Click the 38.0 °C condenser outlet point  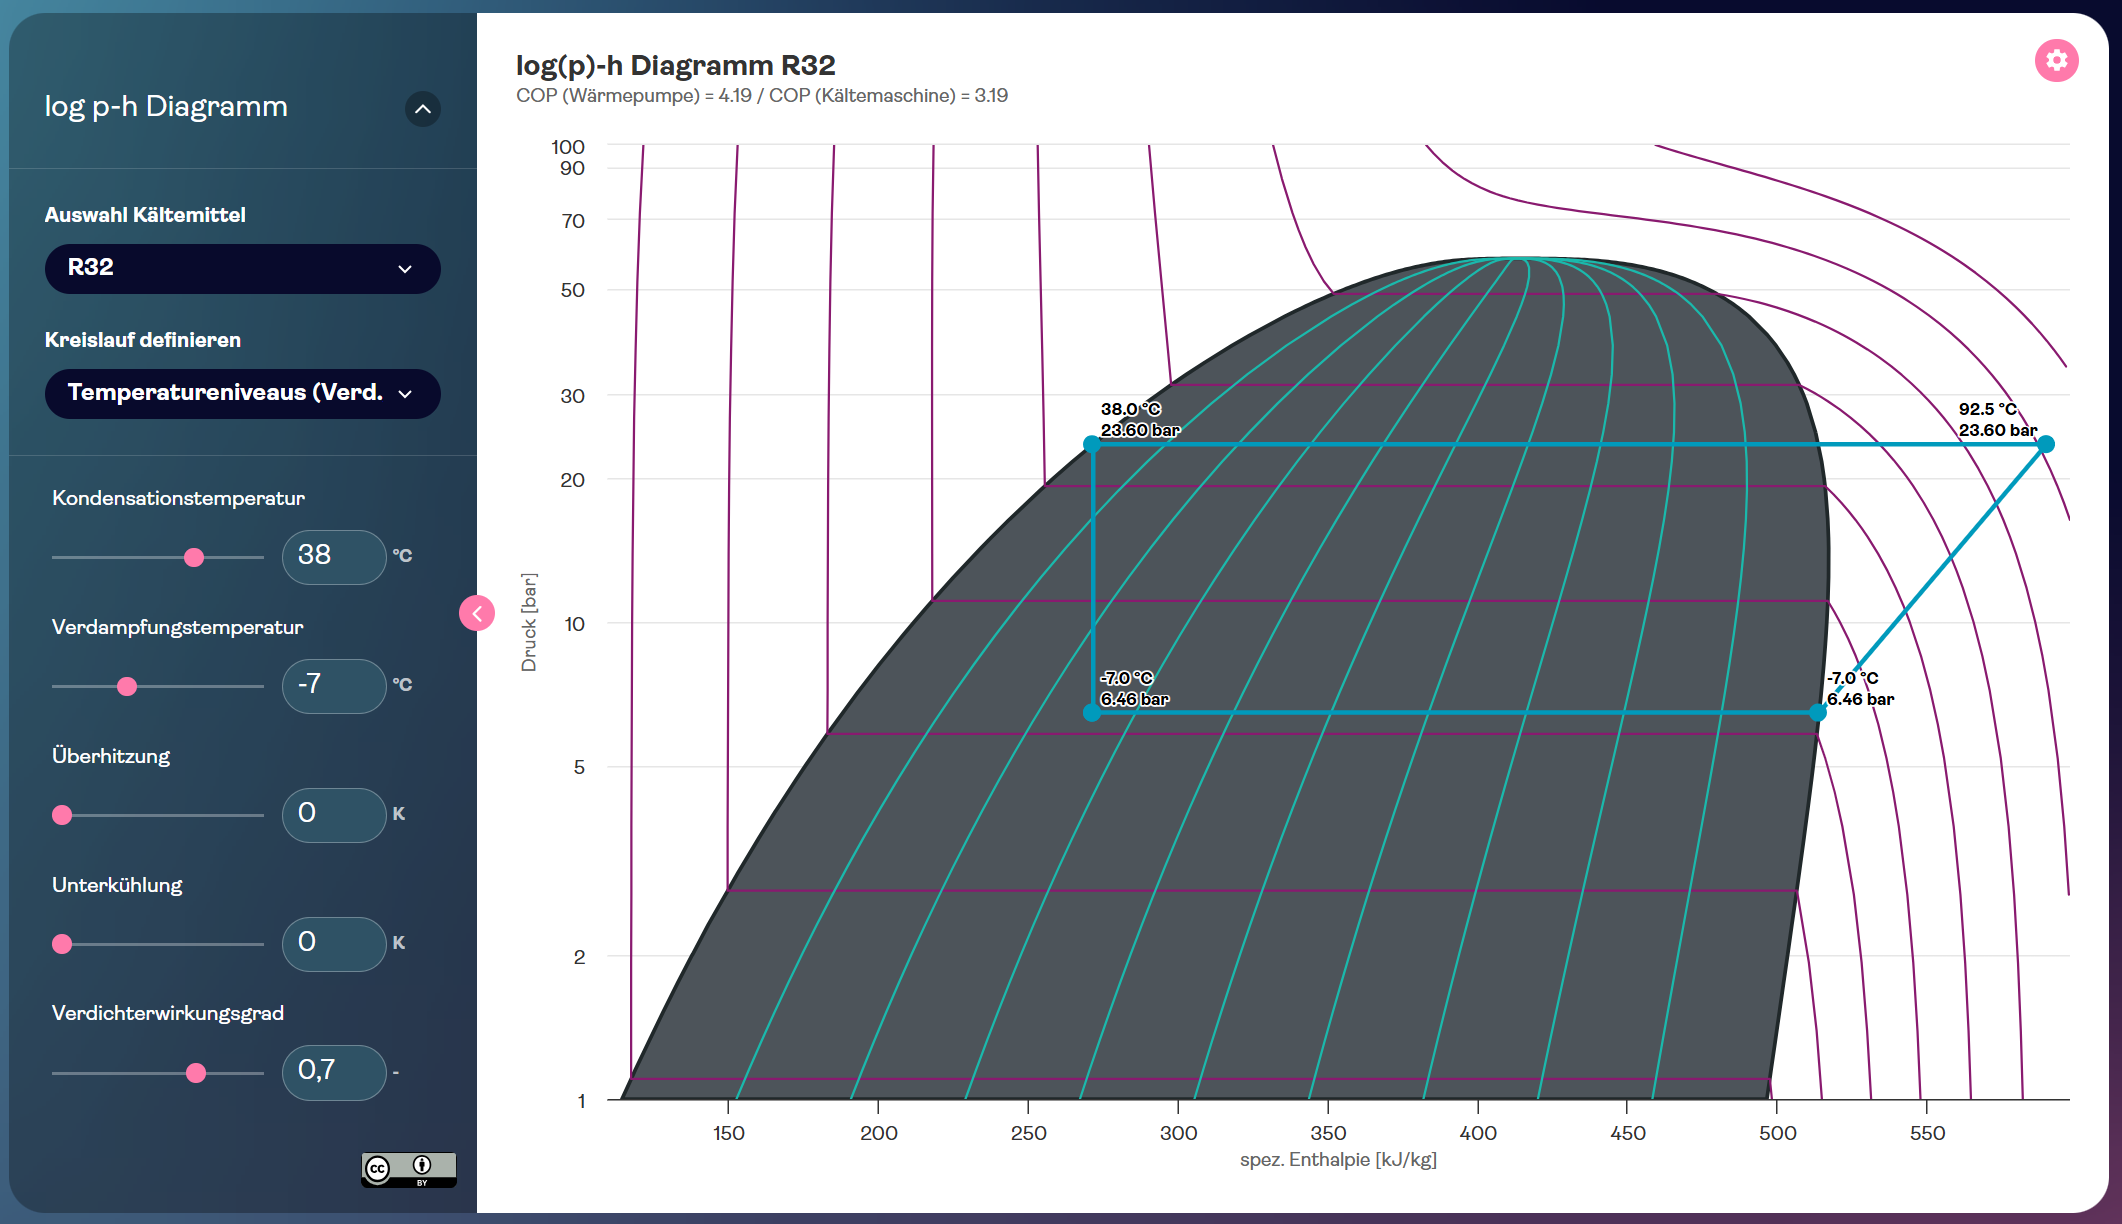pyautogui.click(x=1092, y=444)
